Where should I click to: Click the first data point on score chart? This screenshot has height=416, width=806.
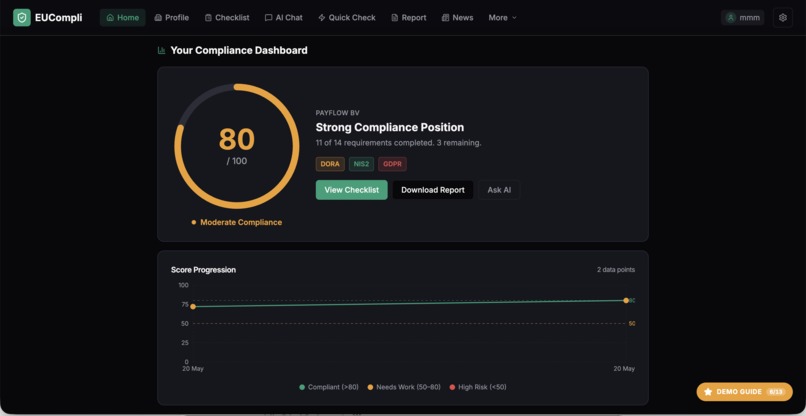tap(193, 306)
